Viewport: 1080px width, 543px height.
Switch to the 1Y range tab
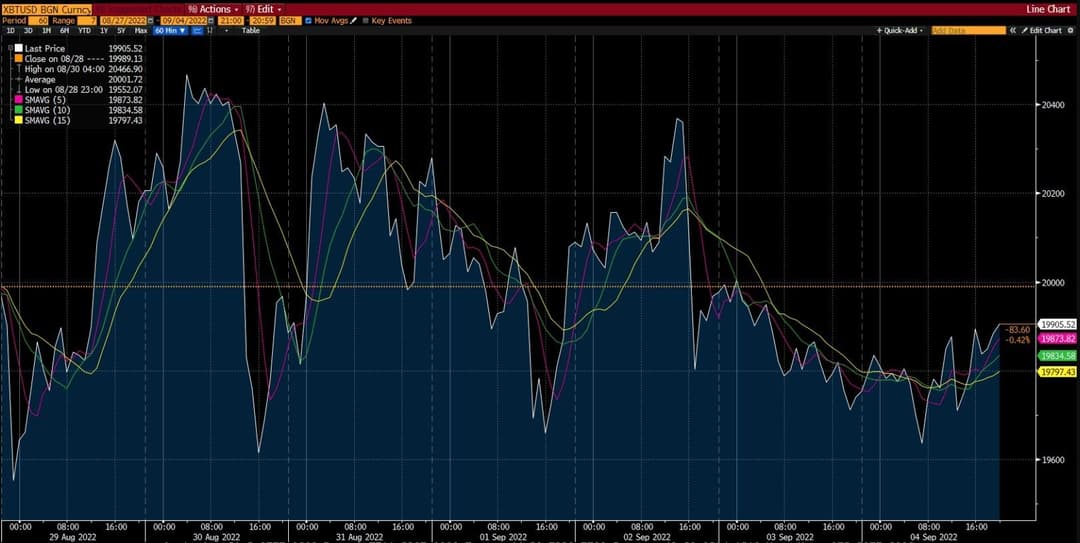point(104,31)
